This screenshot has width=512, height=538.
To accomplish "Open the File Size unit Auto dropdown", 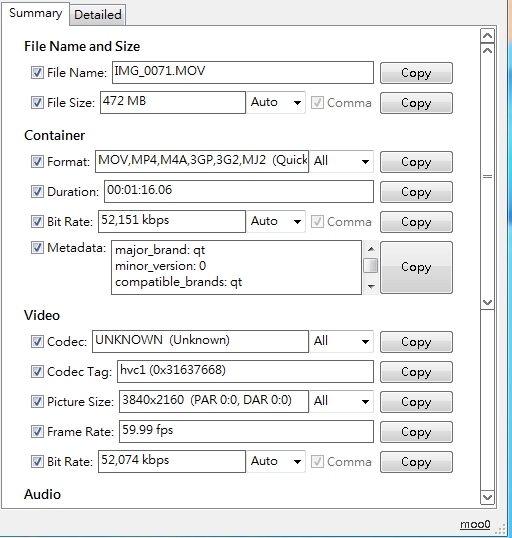I will click(x=276, y=102).
